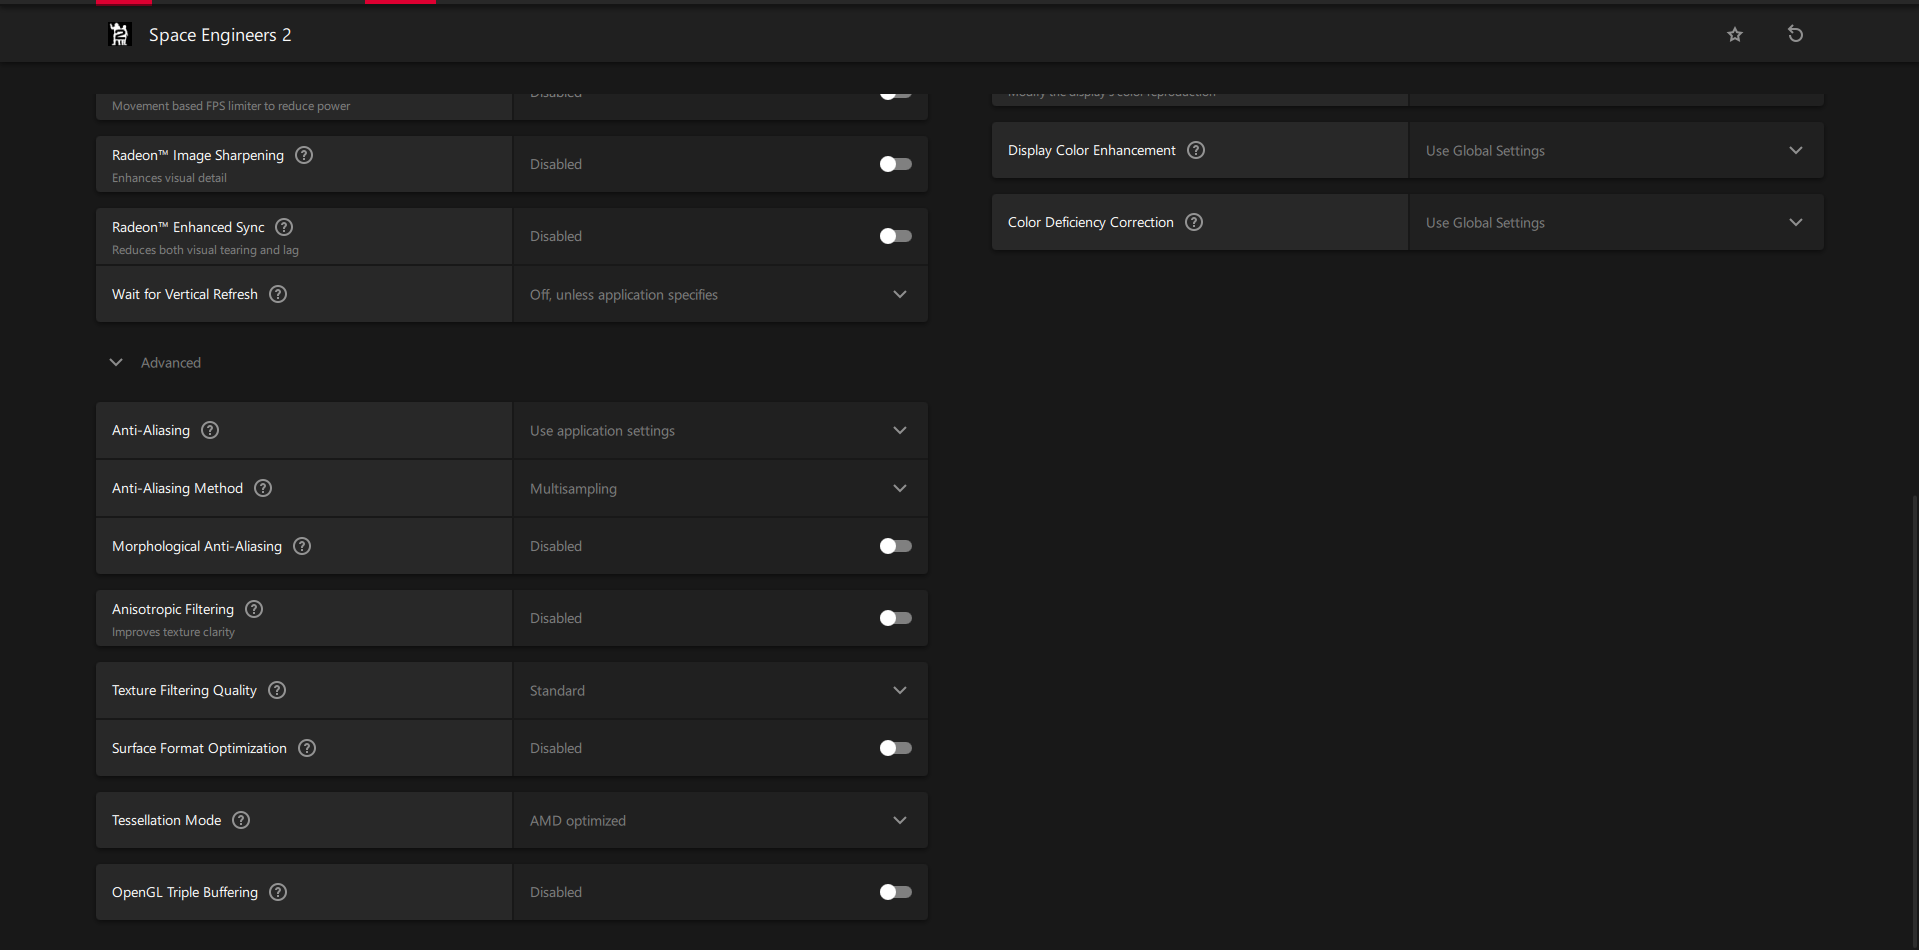
Task: Open help for Color Deficiency Correction
Action: pyautogui.click(x=1194, y=222)
